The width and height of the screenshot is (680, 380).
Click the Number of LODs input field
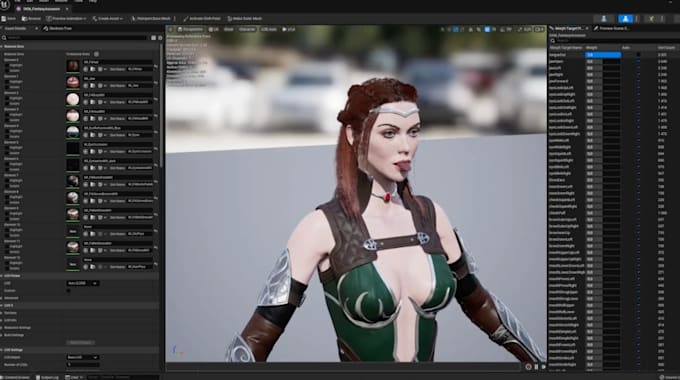pyautogui.click(x=82, y=365)
